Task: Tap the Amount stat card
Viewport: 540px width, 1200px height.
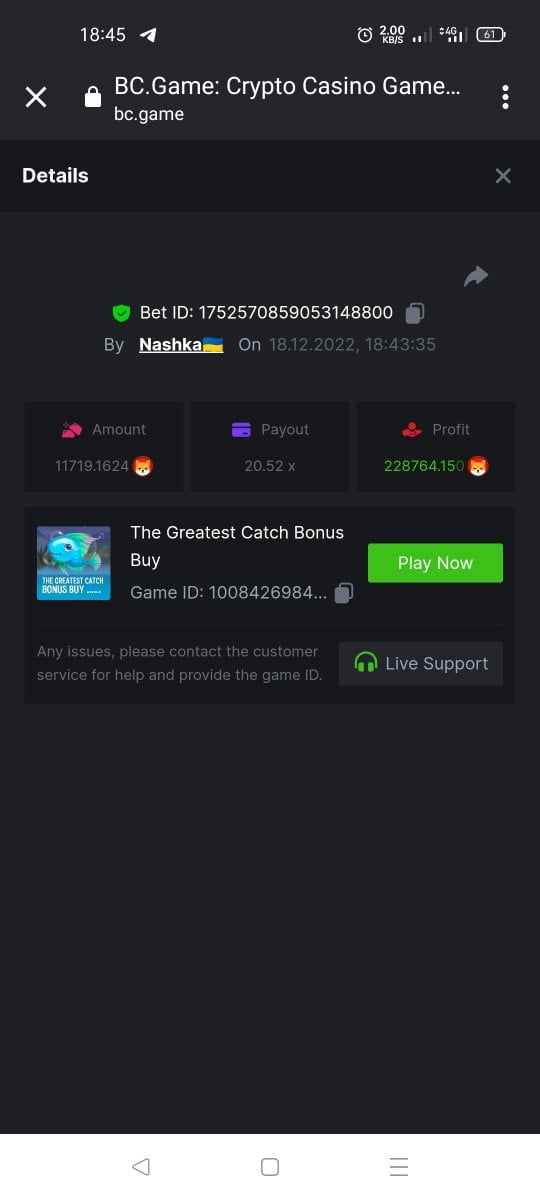Action: pyautogui.click(x=104, y=447)
